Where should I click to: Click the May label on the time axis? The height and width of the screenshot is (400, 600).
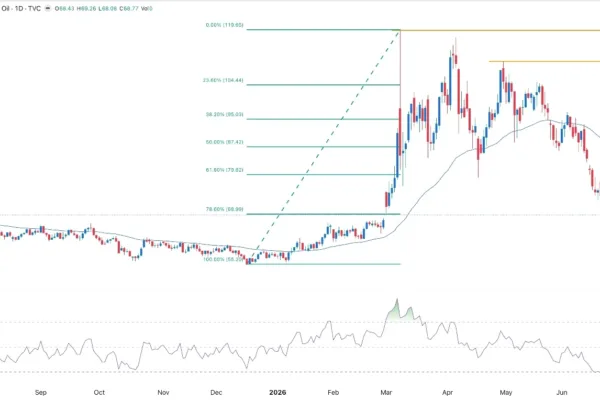(x=506, y=392)
